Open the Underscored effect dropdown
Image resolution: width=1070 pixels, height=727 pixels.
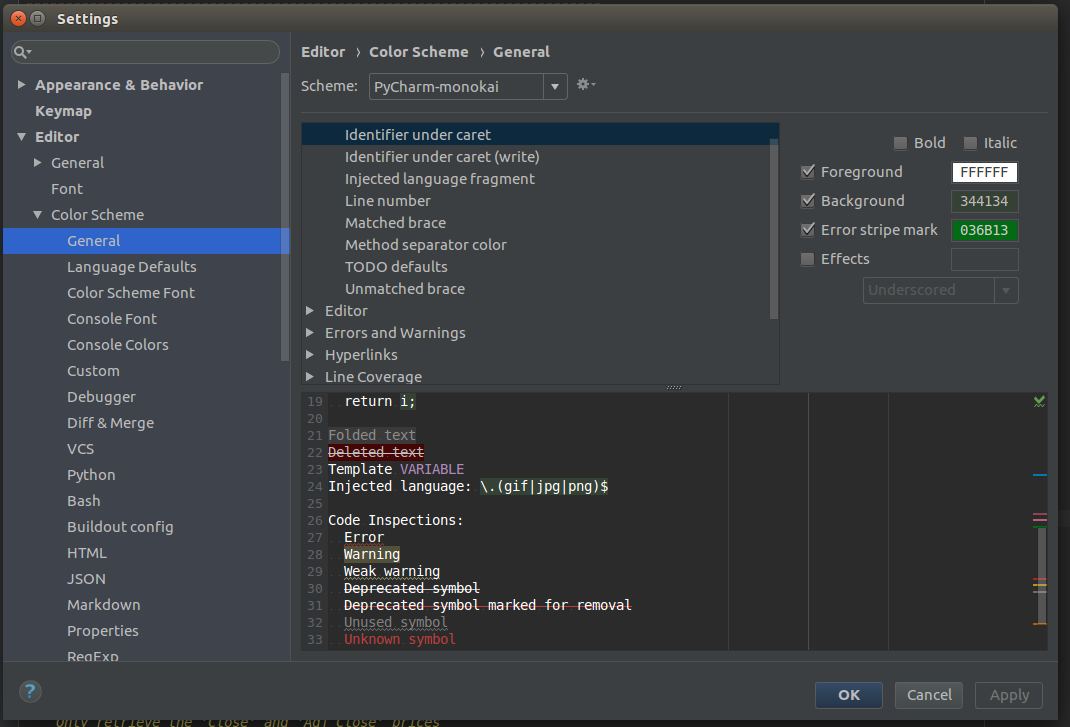(1007, 290)
